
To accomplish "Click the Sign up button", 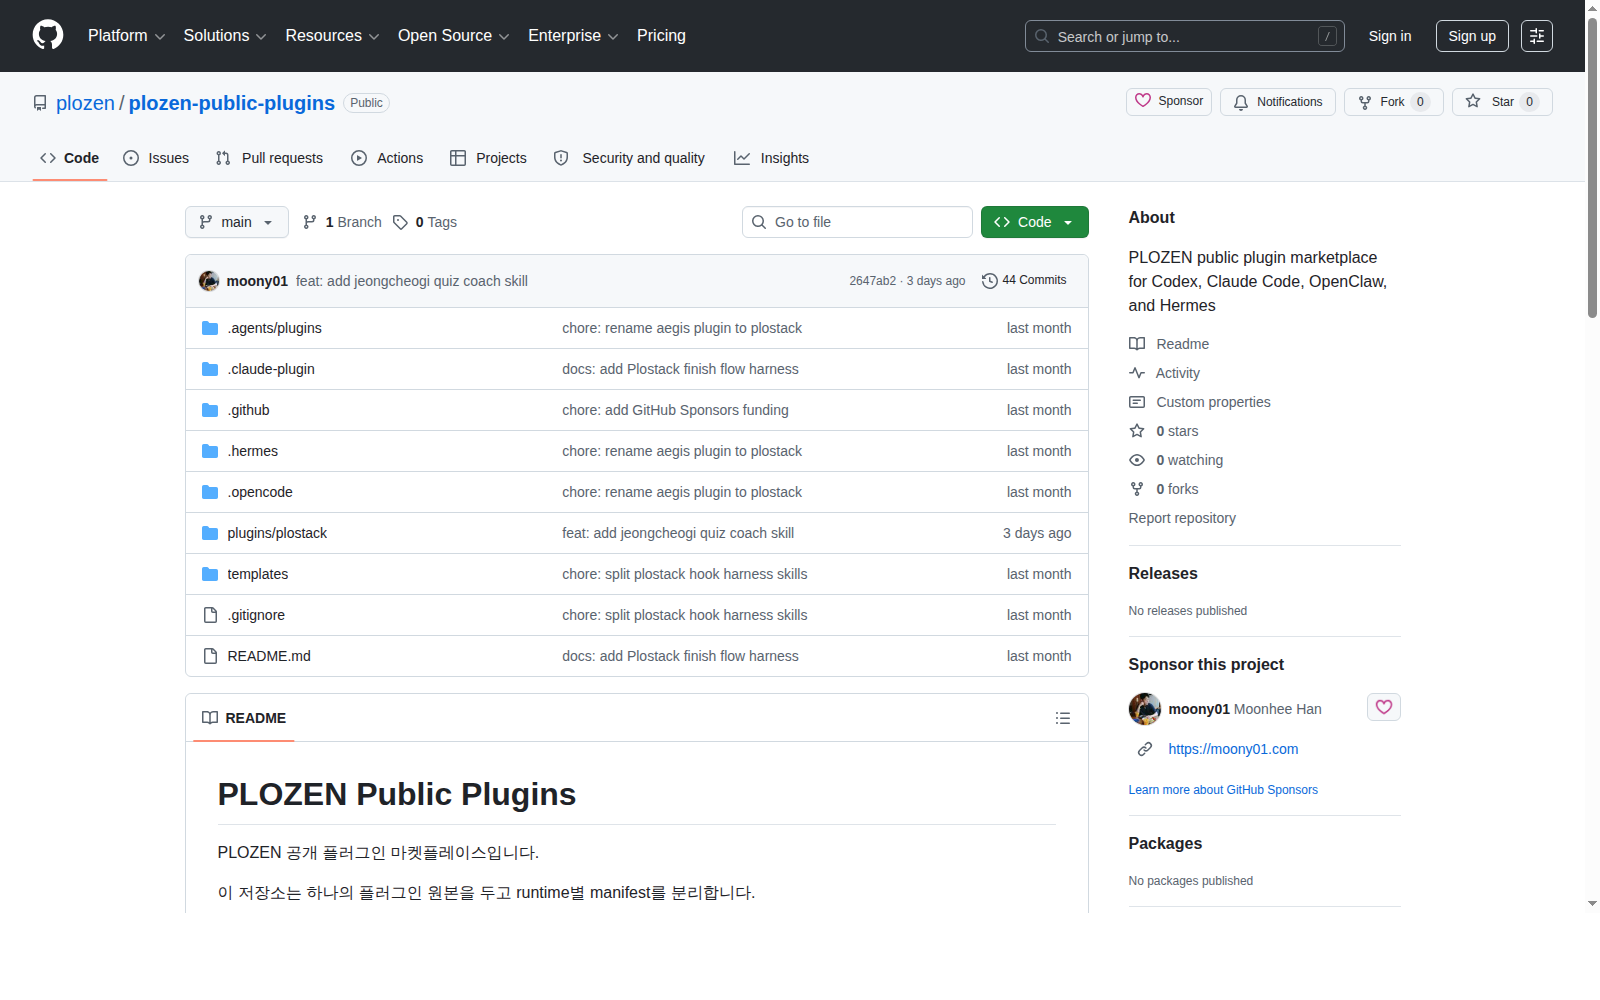I will point(1472,36).
